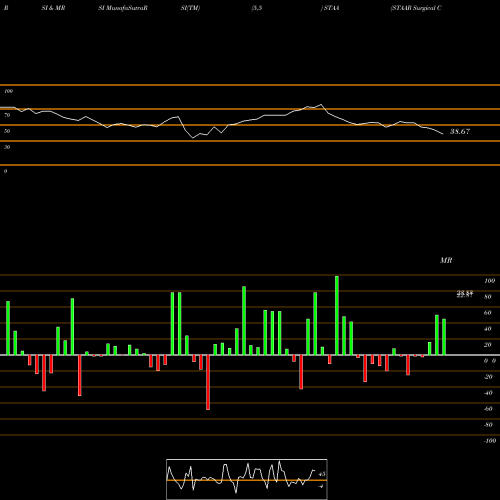Click the tallest green MR bar

[x=337, y=315]
